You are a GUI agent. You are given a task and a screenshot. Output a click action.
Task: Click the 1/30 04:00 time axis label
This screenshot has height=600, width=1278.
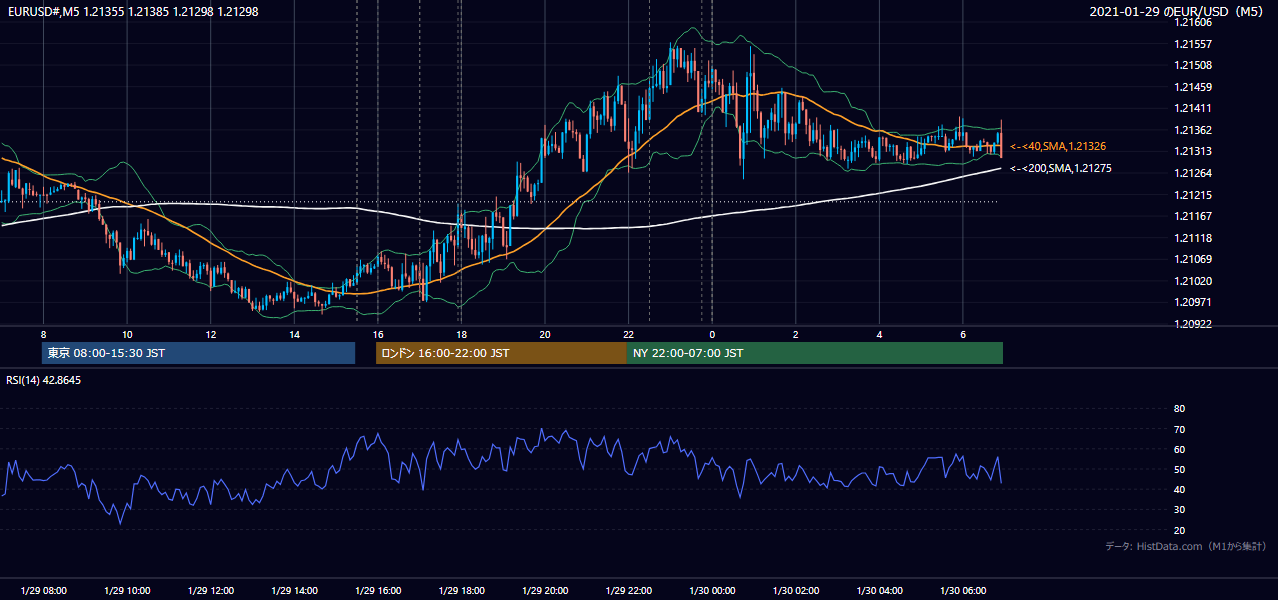(879, 591)
